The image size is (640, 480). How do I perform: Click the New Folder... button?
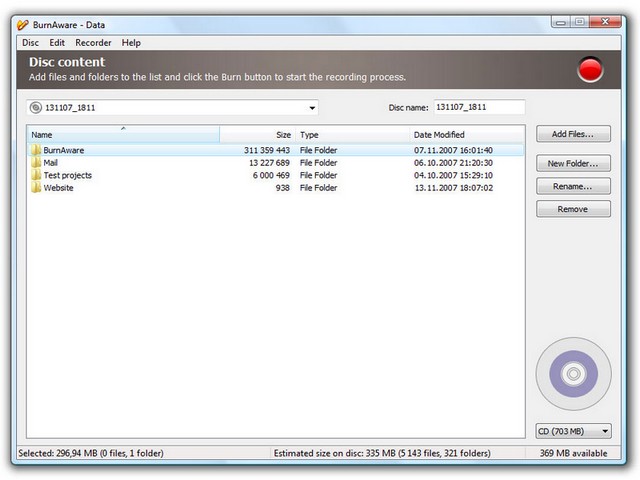coord(573,163)
